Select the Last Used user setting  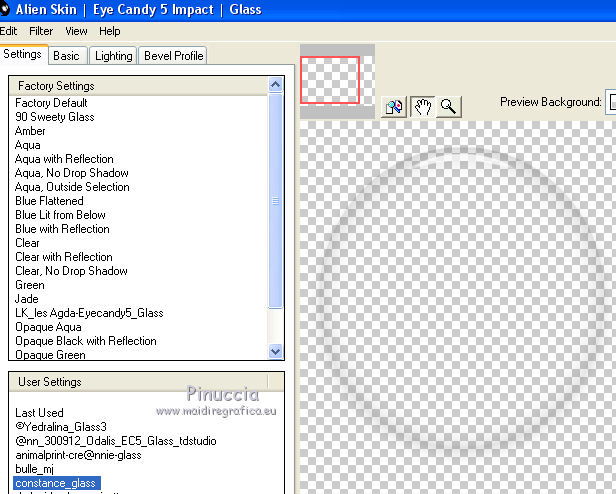pos(39,413)
